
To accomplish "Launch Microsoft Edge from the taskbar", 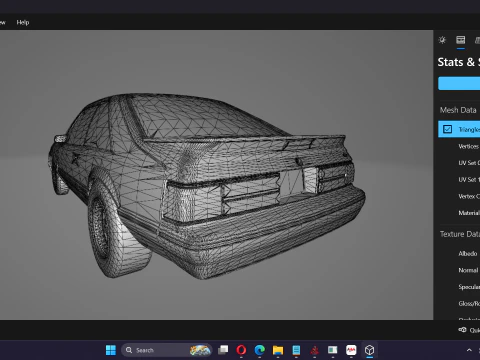I will click(260, 350).
